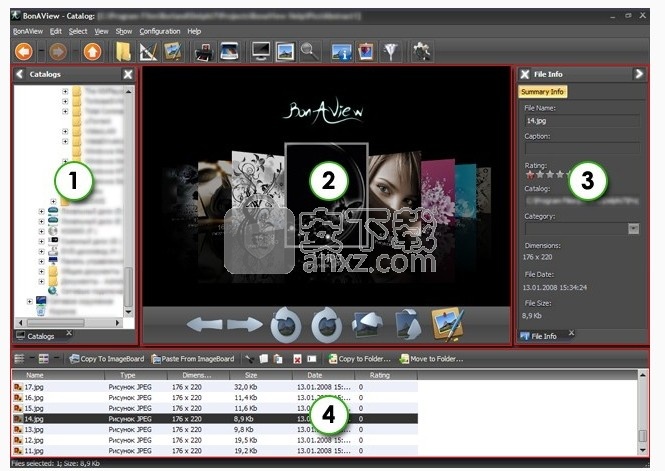This screenshot has width=665, height=471.
Task: Select the framed picture view icon
Action: click(285, 52)
